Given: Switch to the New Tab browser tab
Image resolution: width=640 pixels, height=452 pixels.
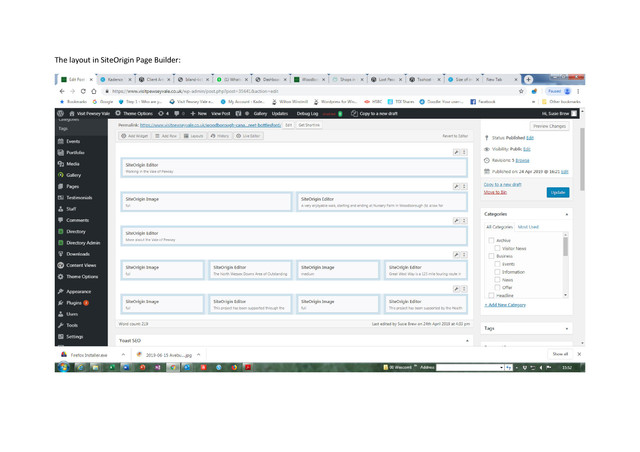Looking at the screenshot, I should (501, 80).
